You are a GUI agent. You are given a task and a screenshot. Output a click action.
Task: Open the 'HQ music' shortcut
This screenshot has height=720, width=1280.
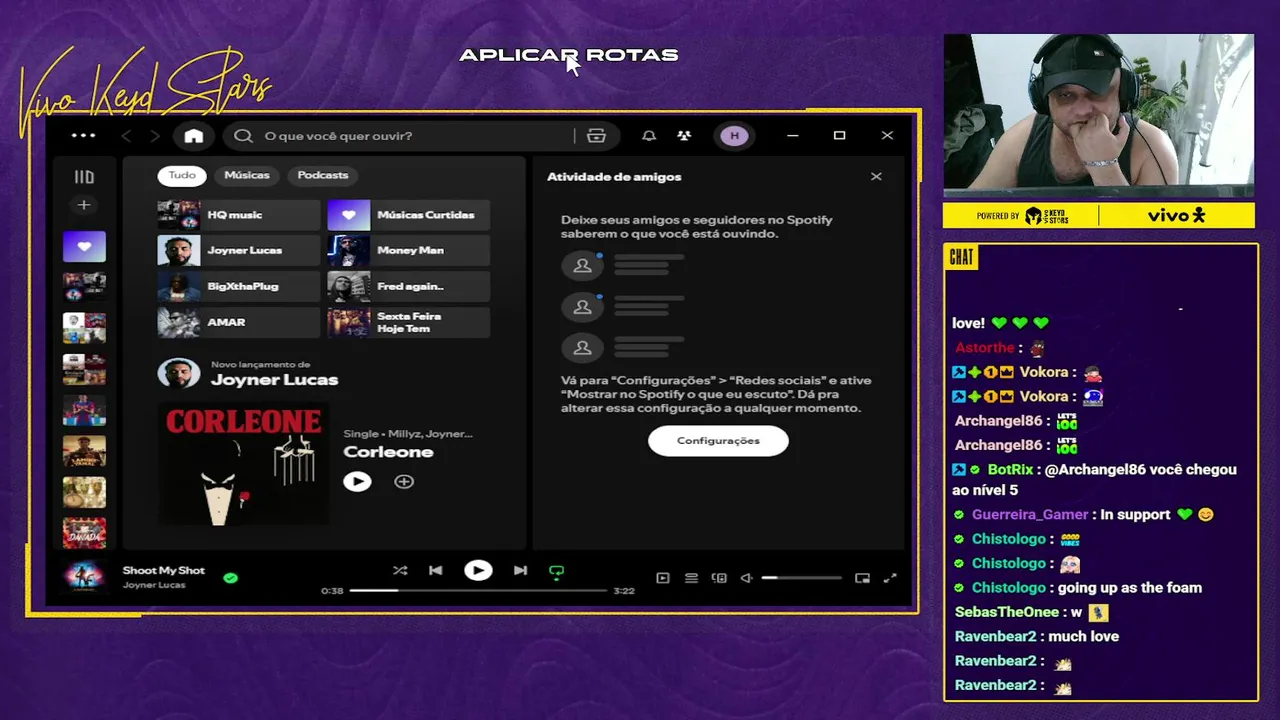click(239, 215)
